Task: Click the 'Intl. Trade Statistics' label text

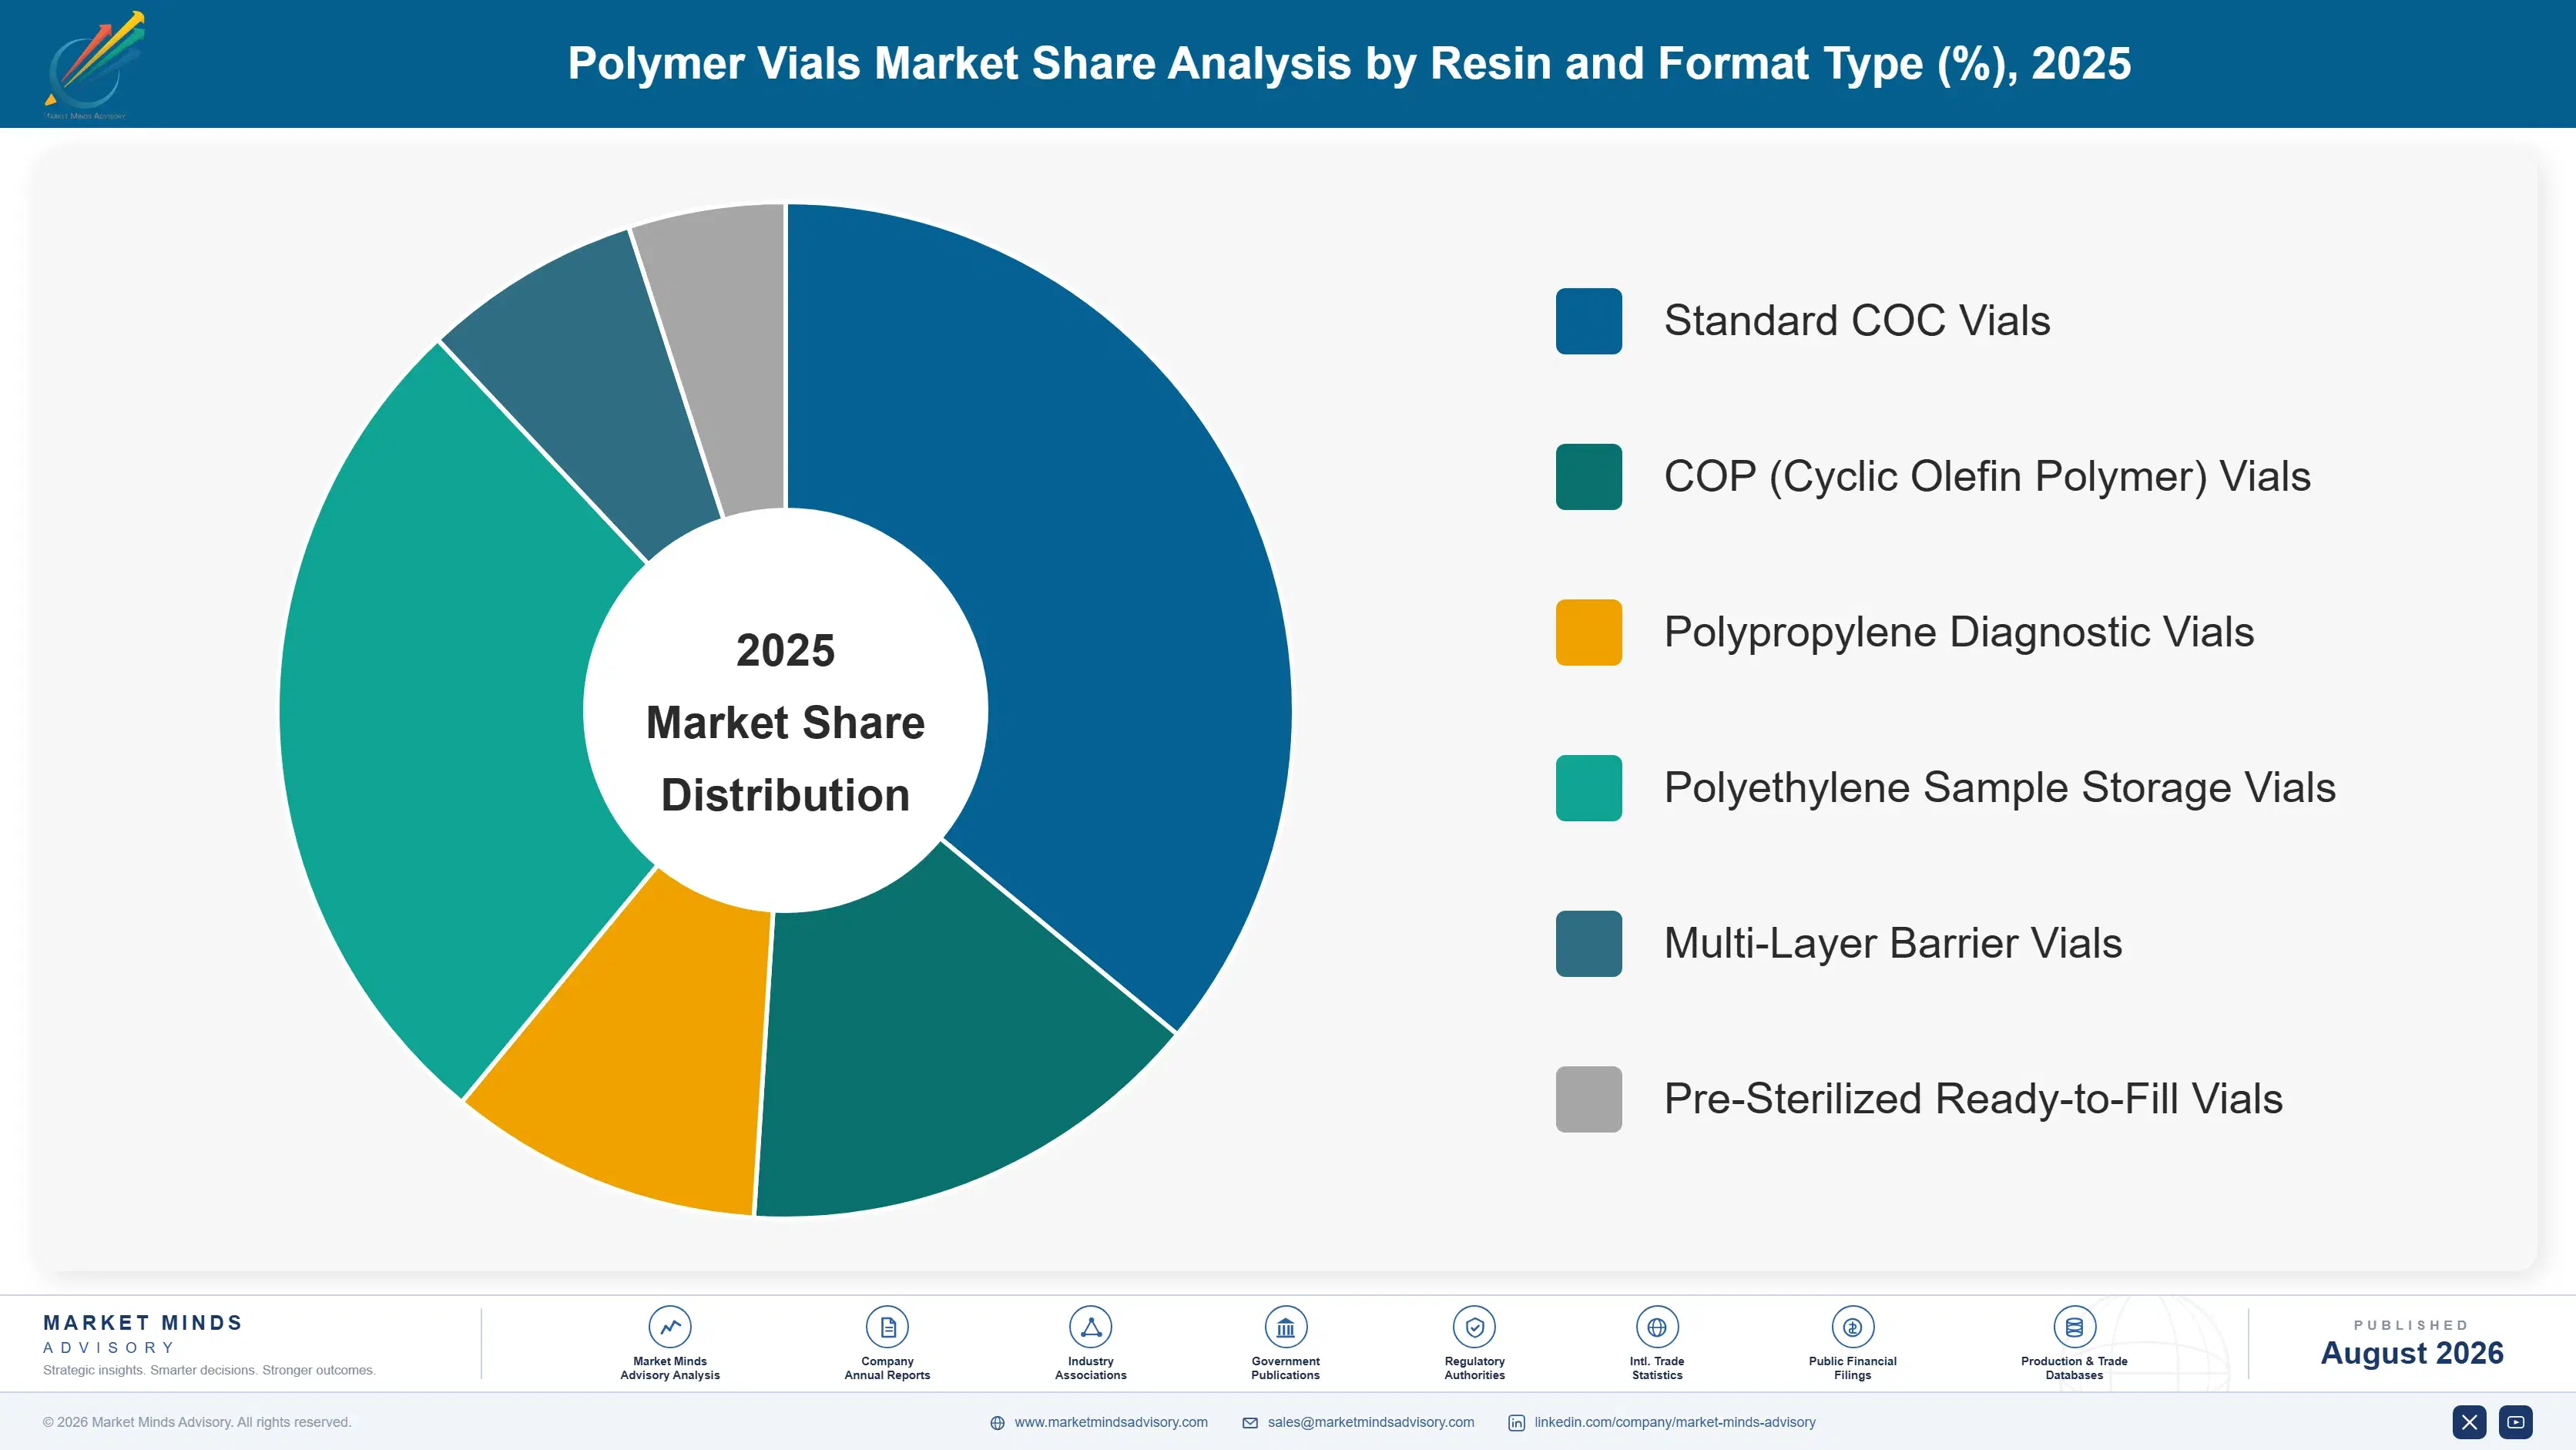Action: tap(1657, 1368)
